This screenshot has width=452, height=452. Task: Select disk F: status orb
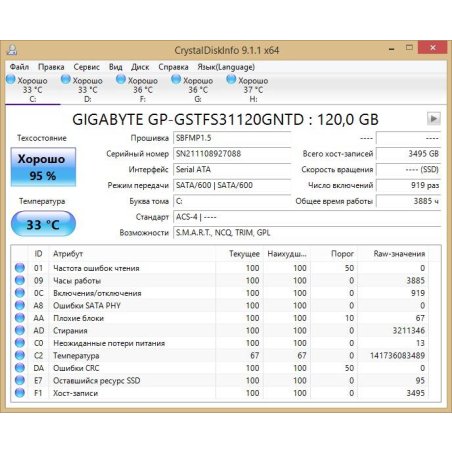pyautogui.click(x=121, y=80)
